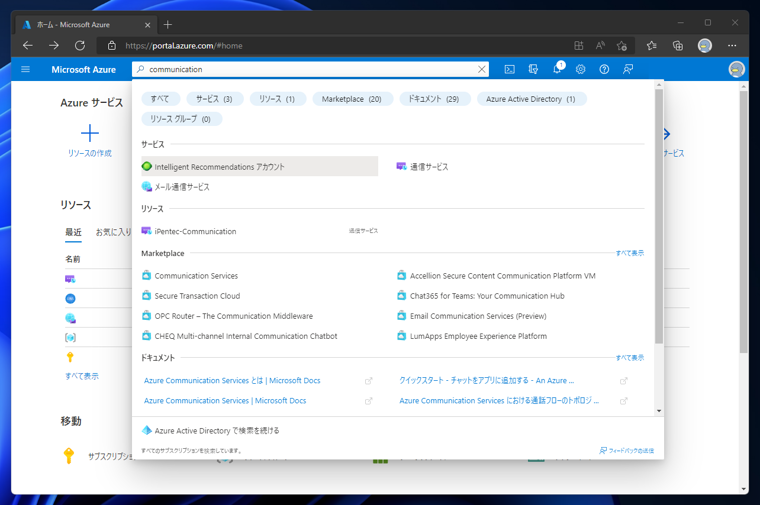Add this page to browser favorites

[622, 46]
